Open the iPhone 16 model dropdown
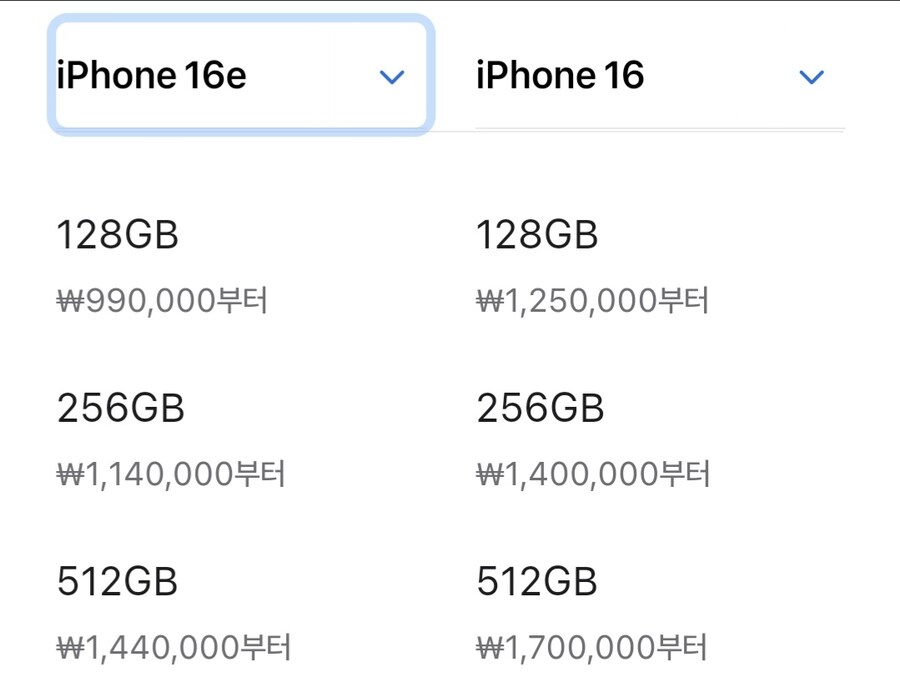The image size is (900, 682). [x=660, y=75]
